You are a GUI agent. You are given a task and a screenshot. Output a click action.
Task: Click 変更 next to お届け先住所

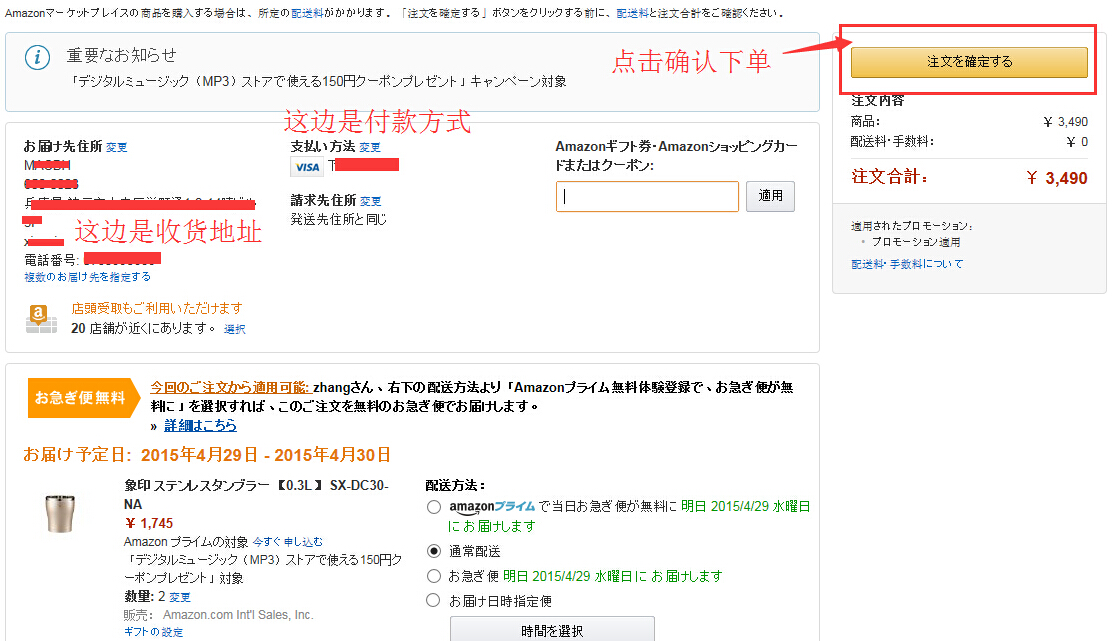point(117,147)
